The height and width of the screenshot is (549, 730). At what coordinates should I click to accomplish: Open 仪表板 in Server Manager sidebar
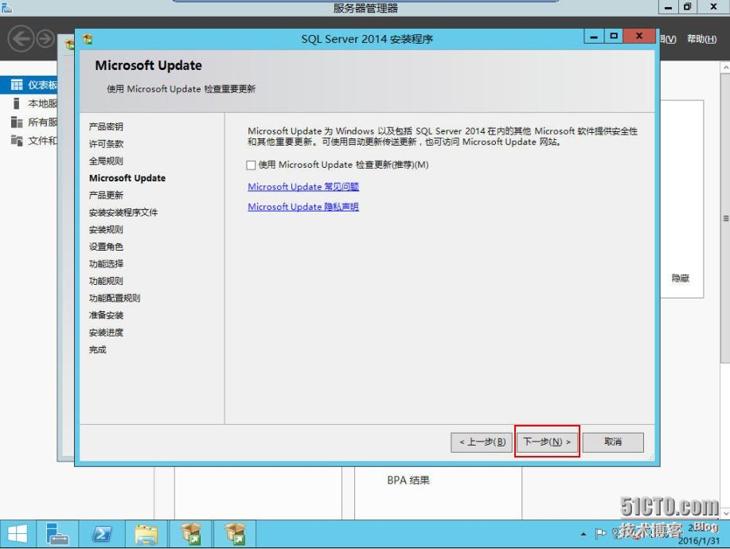coord(29,85)
